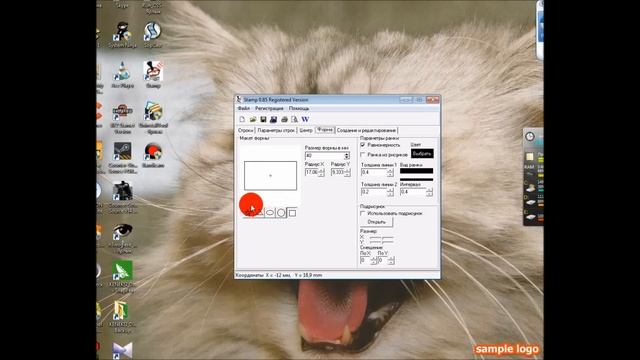Switch to the Центр tab
Image resolution: width=640 pixels, height=360 pixels.
click(306, 130)
